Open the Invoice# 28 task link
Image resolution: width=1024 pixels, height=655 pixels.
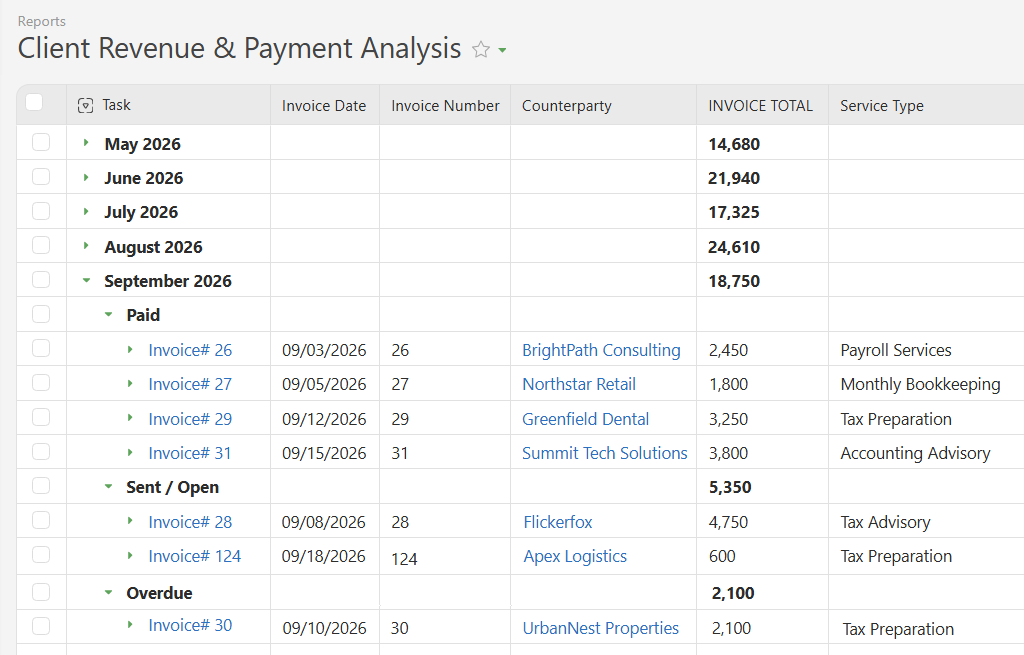click(190, 522)
